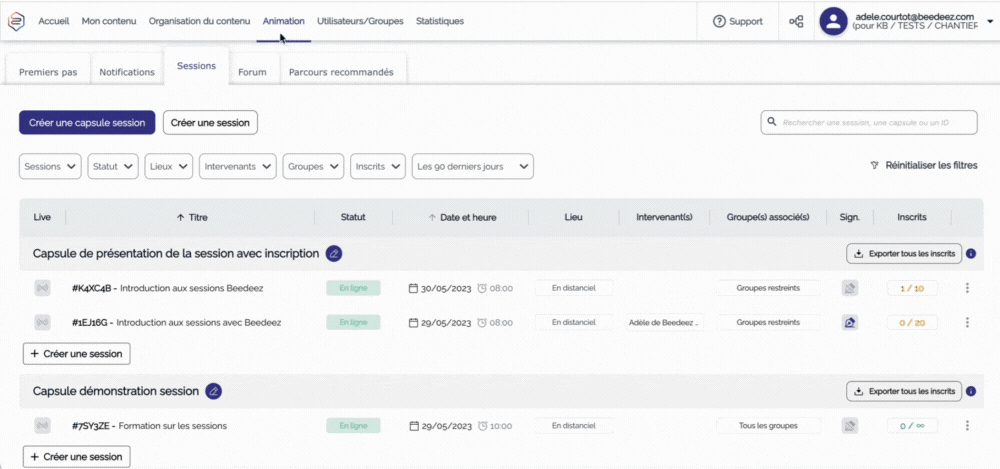The width and height of the screenshot is (1000, 469).
Task: Open the 'Les 90 derniers jours' dropdown
Action: pyautogui.click(x=472, y=166)
